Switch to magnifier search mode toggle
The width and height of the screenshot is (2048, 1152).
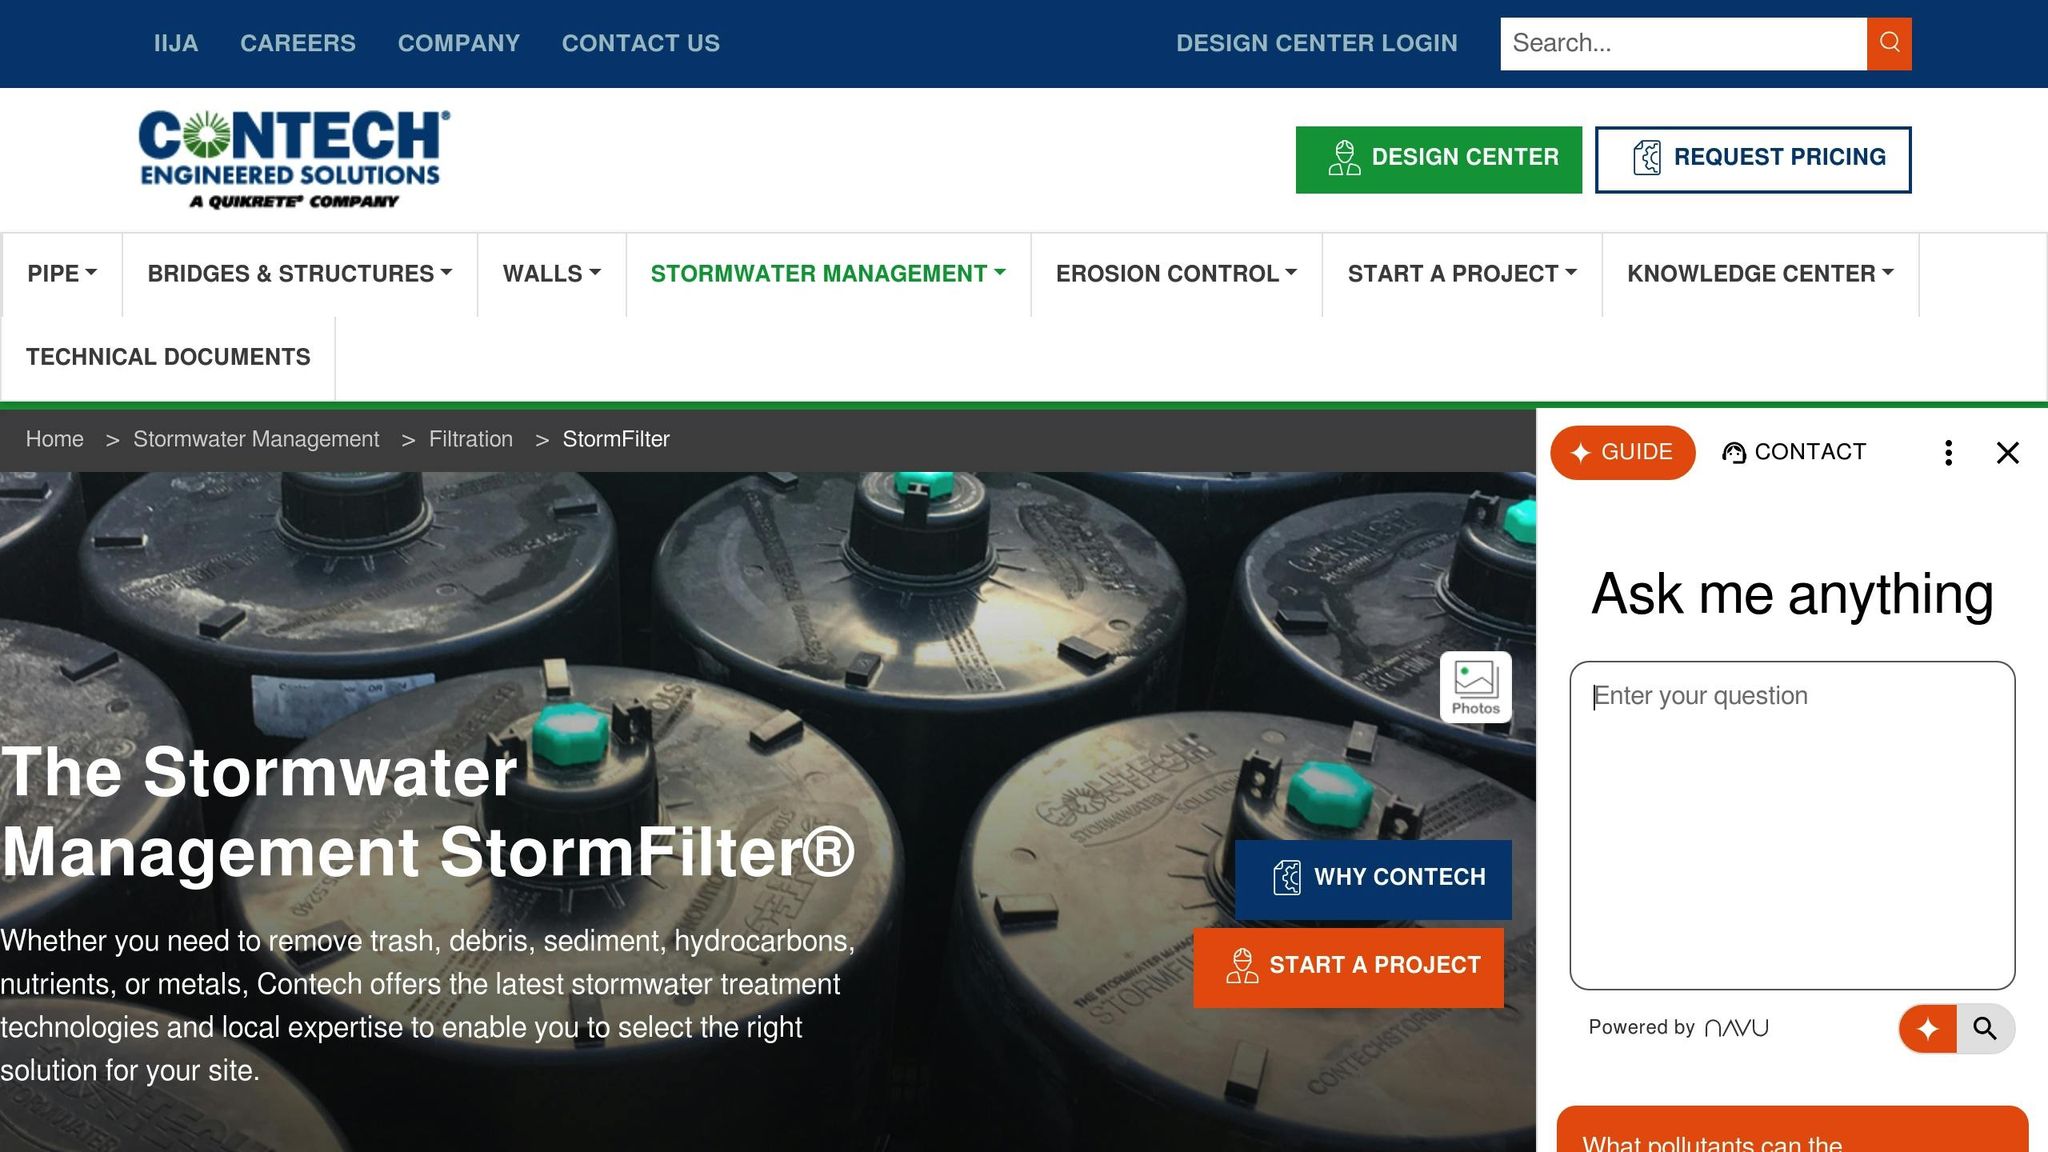(1985, 1028)
